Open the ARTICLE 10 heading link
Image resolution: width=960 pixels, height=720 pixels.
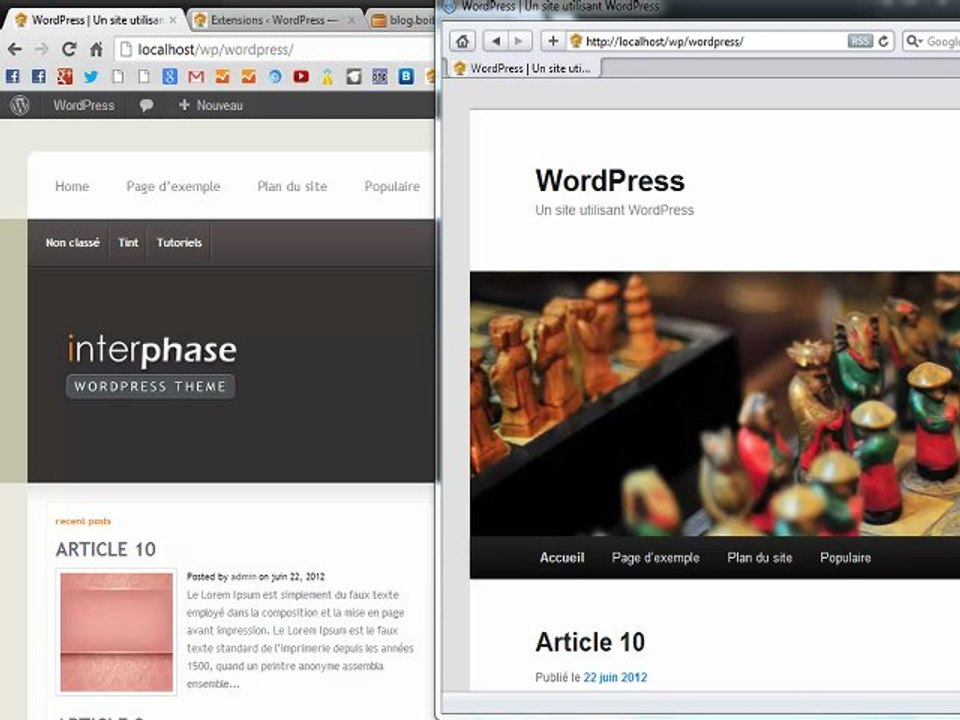[x=105, y=549]
